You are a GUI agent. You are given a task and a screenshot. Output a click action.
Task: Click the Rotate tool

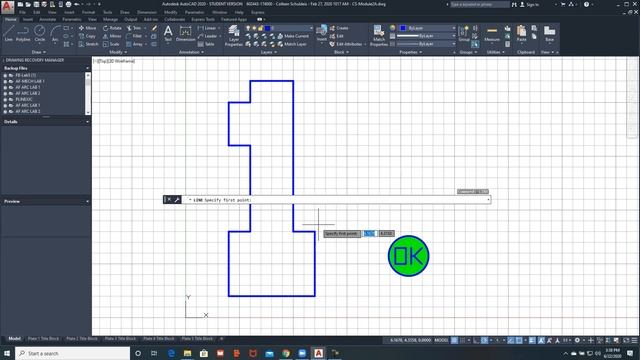pos(112,28)
